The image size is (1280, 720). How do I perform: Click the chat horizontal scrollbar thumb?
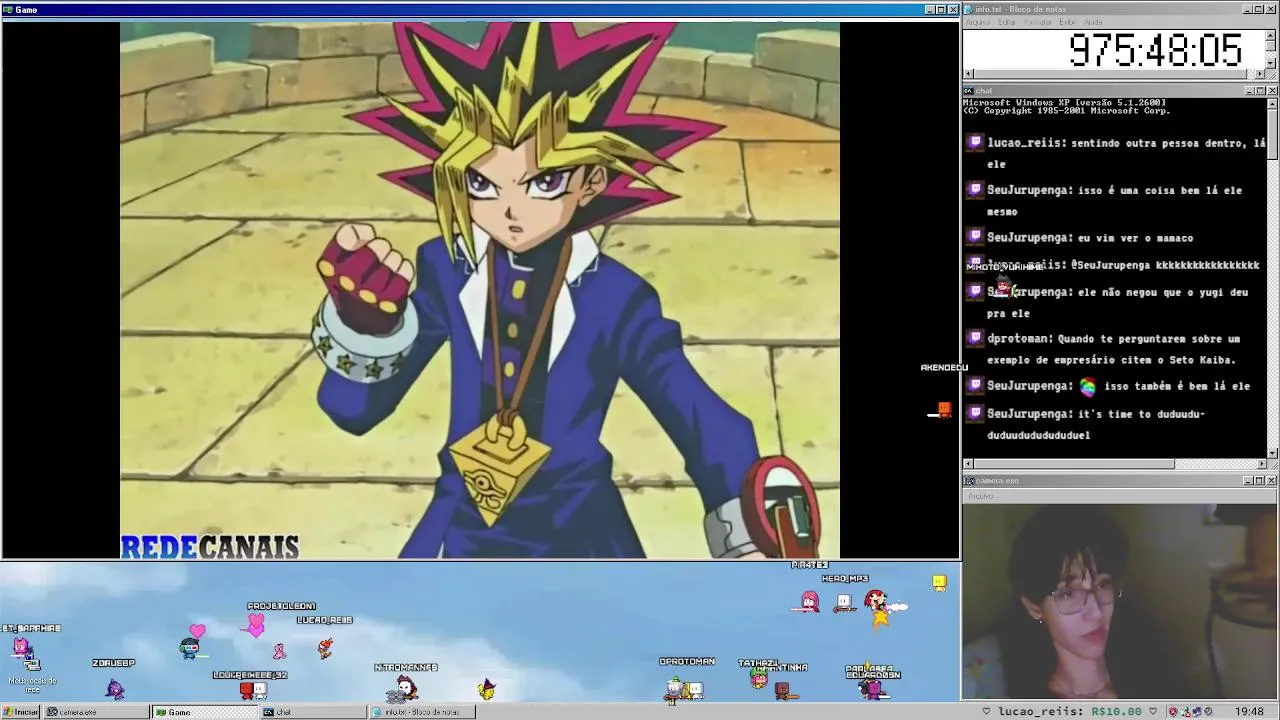(1074, 464)
